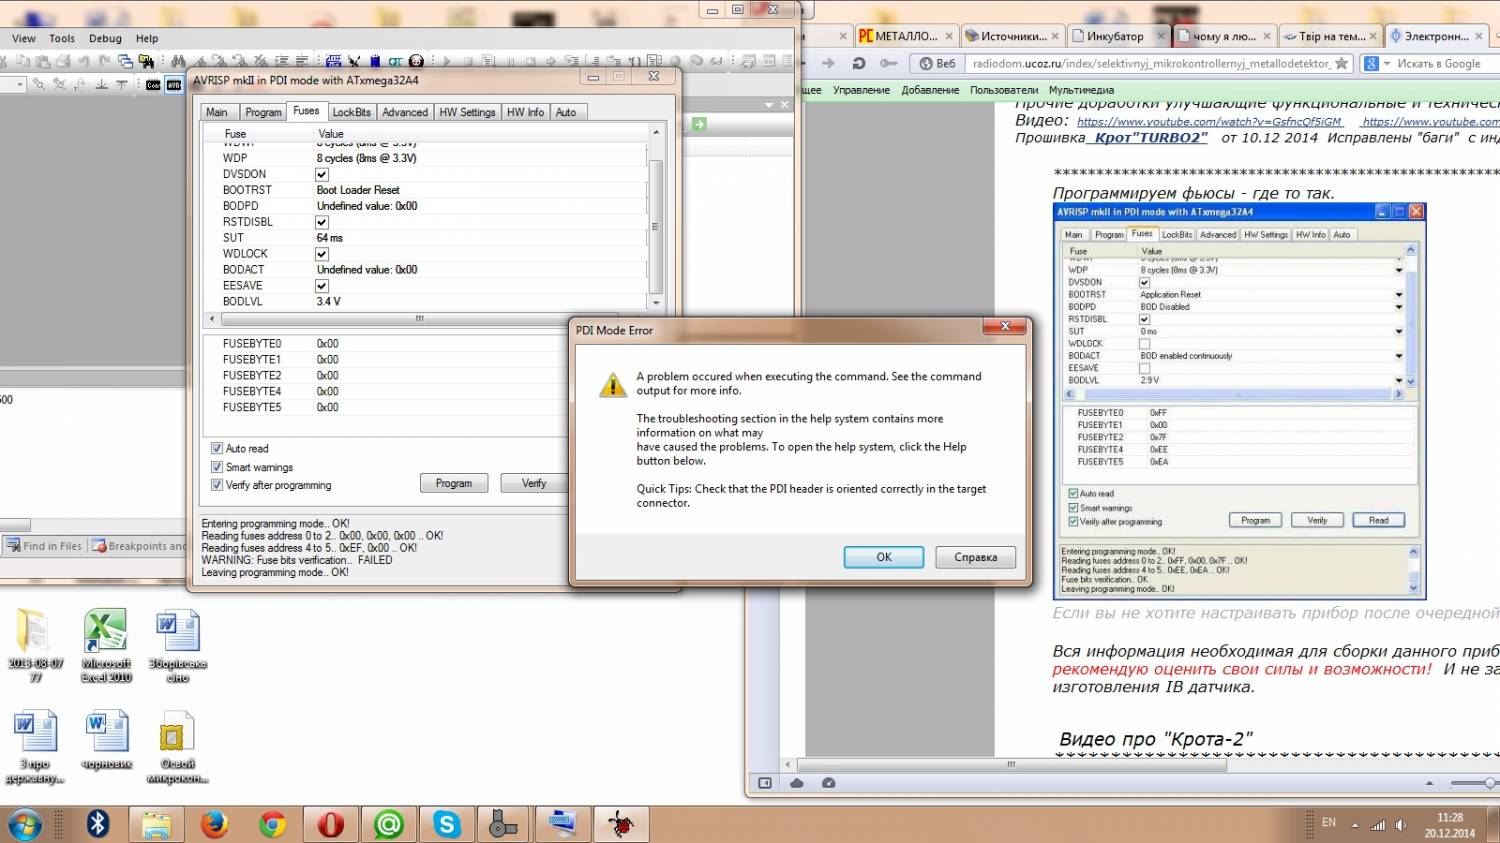Toggle Verify after programming checkbox

click(x=217, y=485)
